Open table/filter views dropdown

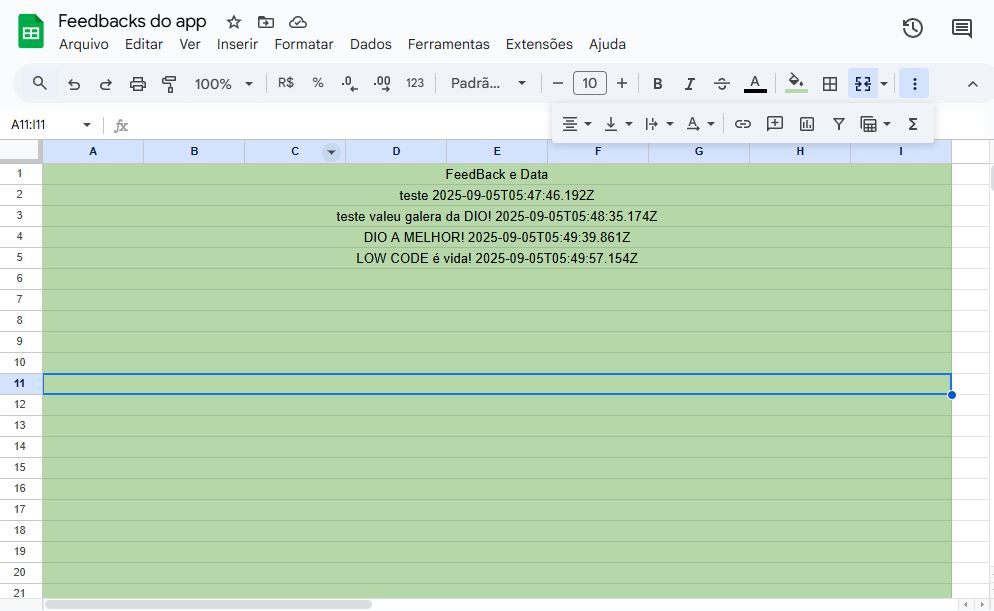pyautogui.click(x=875, y=124)
